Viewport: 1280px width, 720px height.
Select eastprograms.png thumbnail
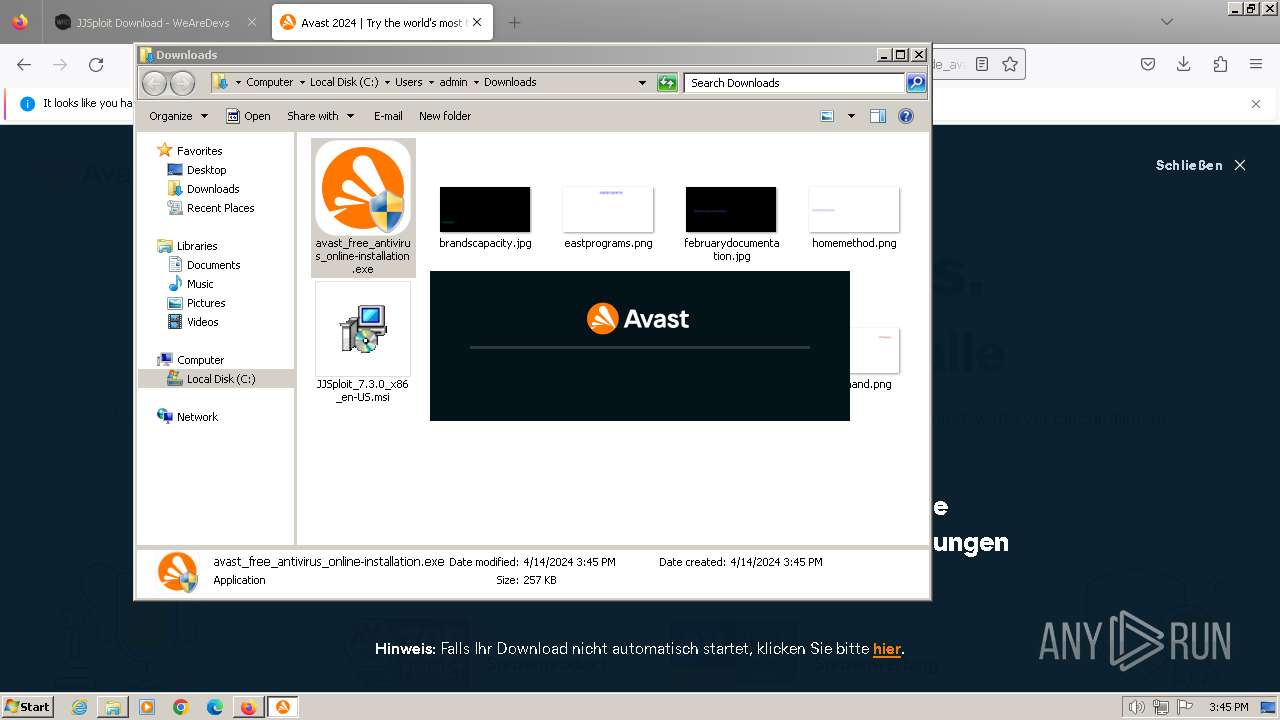pos(608,209)
